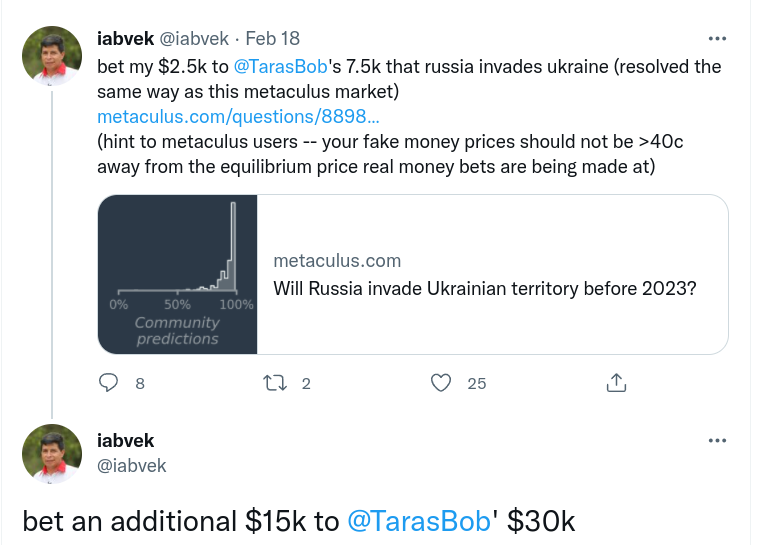Open the Community predictions chart thumbnail
Image resolution: width=763 pixels, height=545 pixels.
[x=178, y=274]
